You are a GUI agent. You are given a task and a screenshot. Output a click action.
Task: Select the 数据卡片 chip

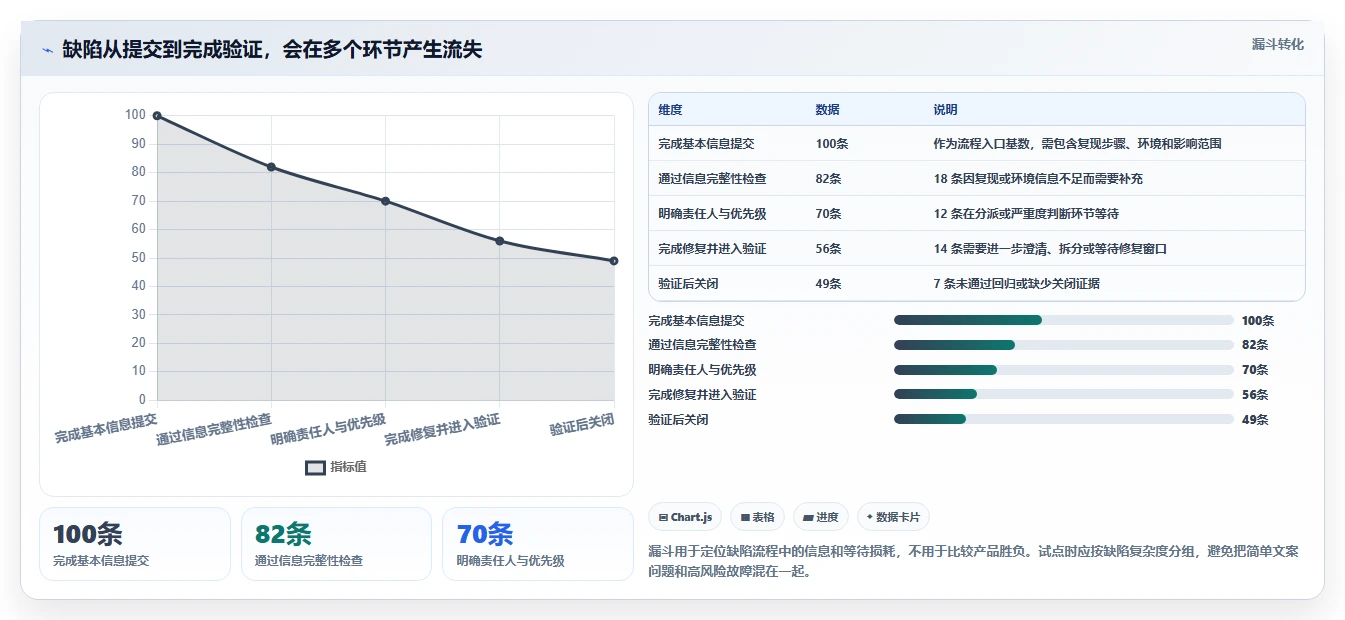click(x=893, y=517)
